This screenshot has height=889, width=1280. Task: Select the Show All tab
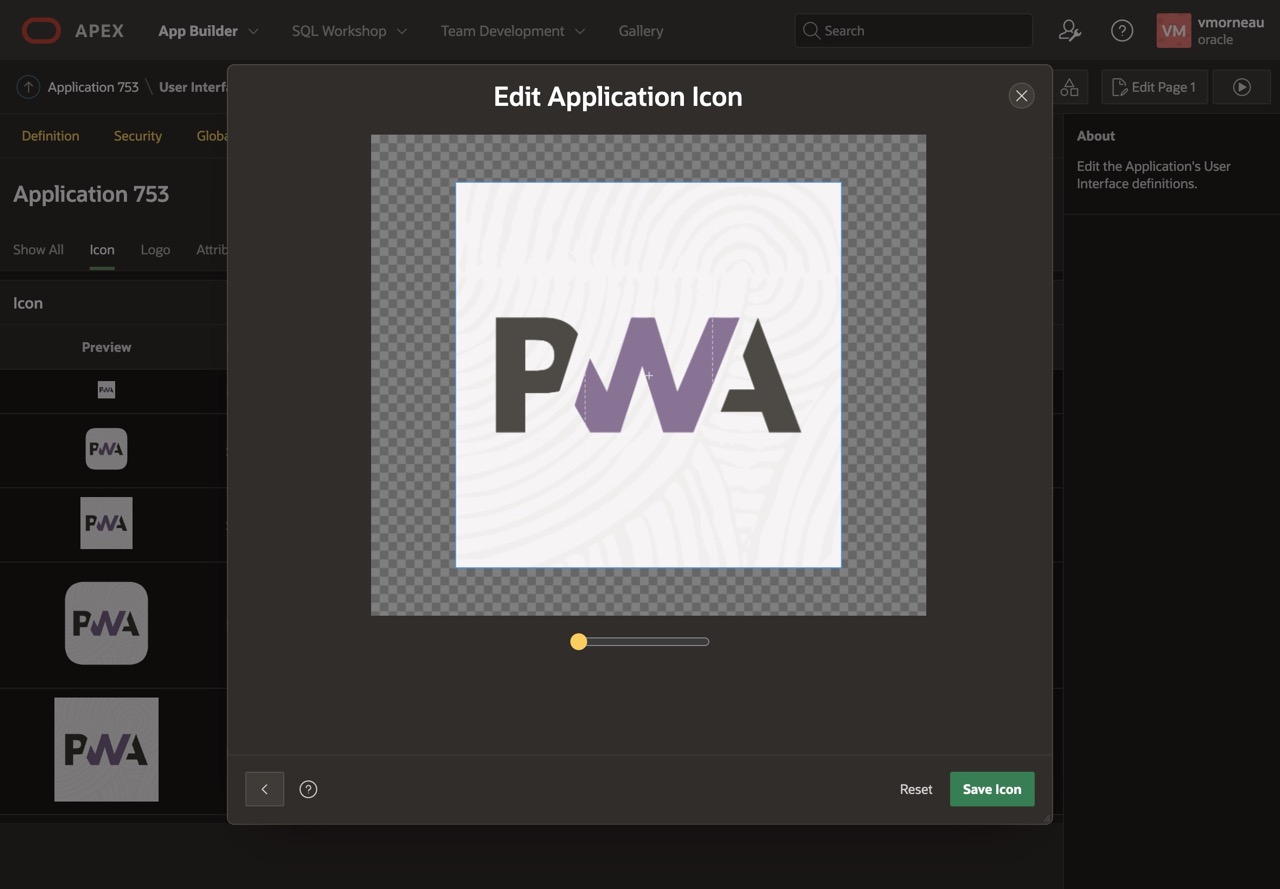[38, 250]
